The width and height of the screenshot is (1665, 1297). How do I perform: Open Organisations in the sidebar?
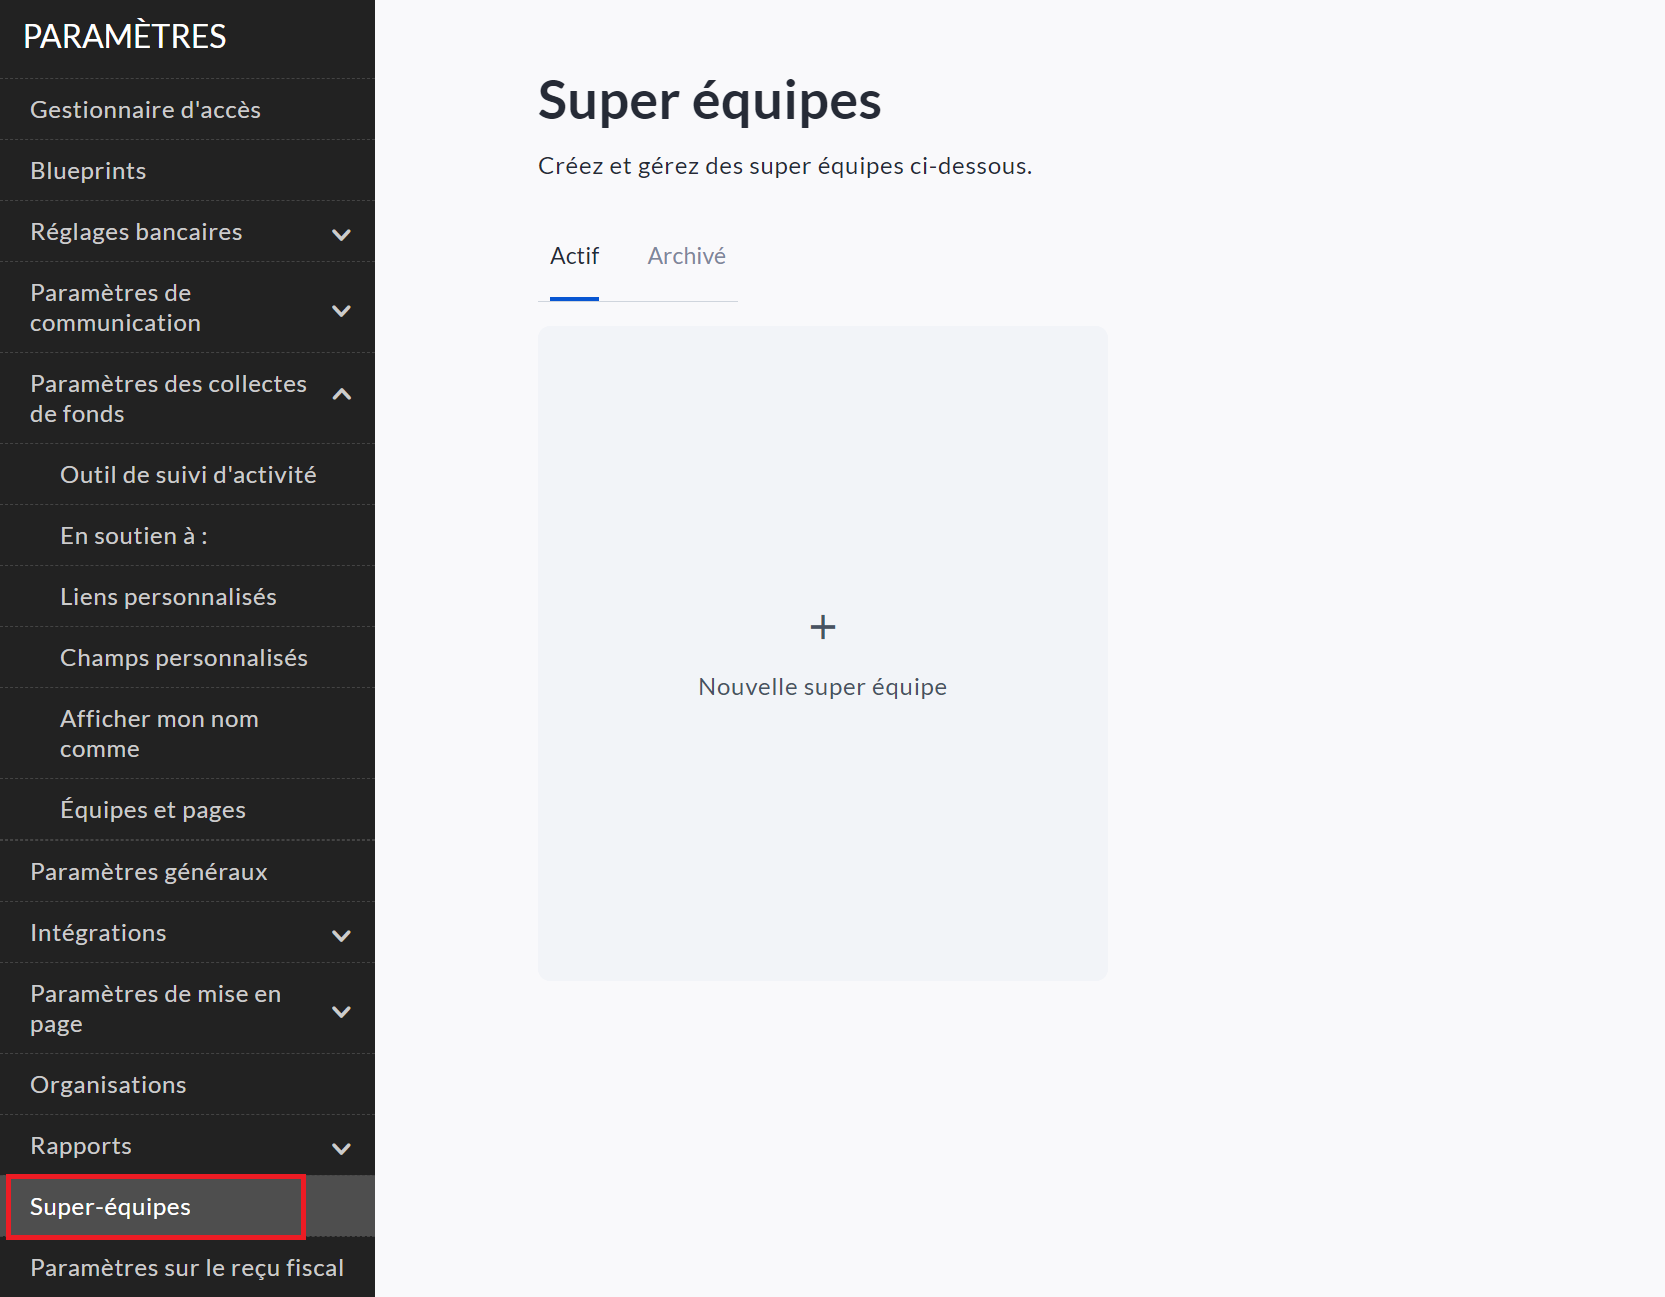pyautogui.click(x=108, y=1085)
